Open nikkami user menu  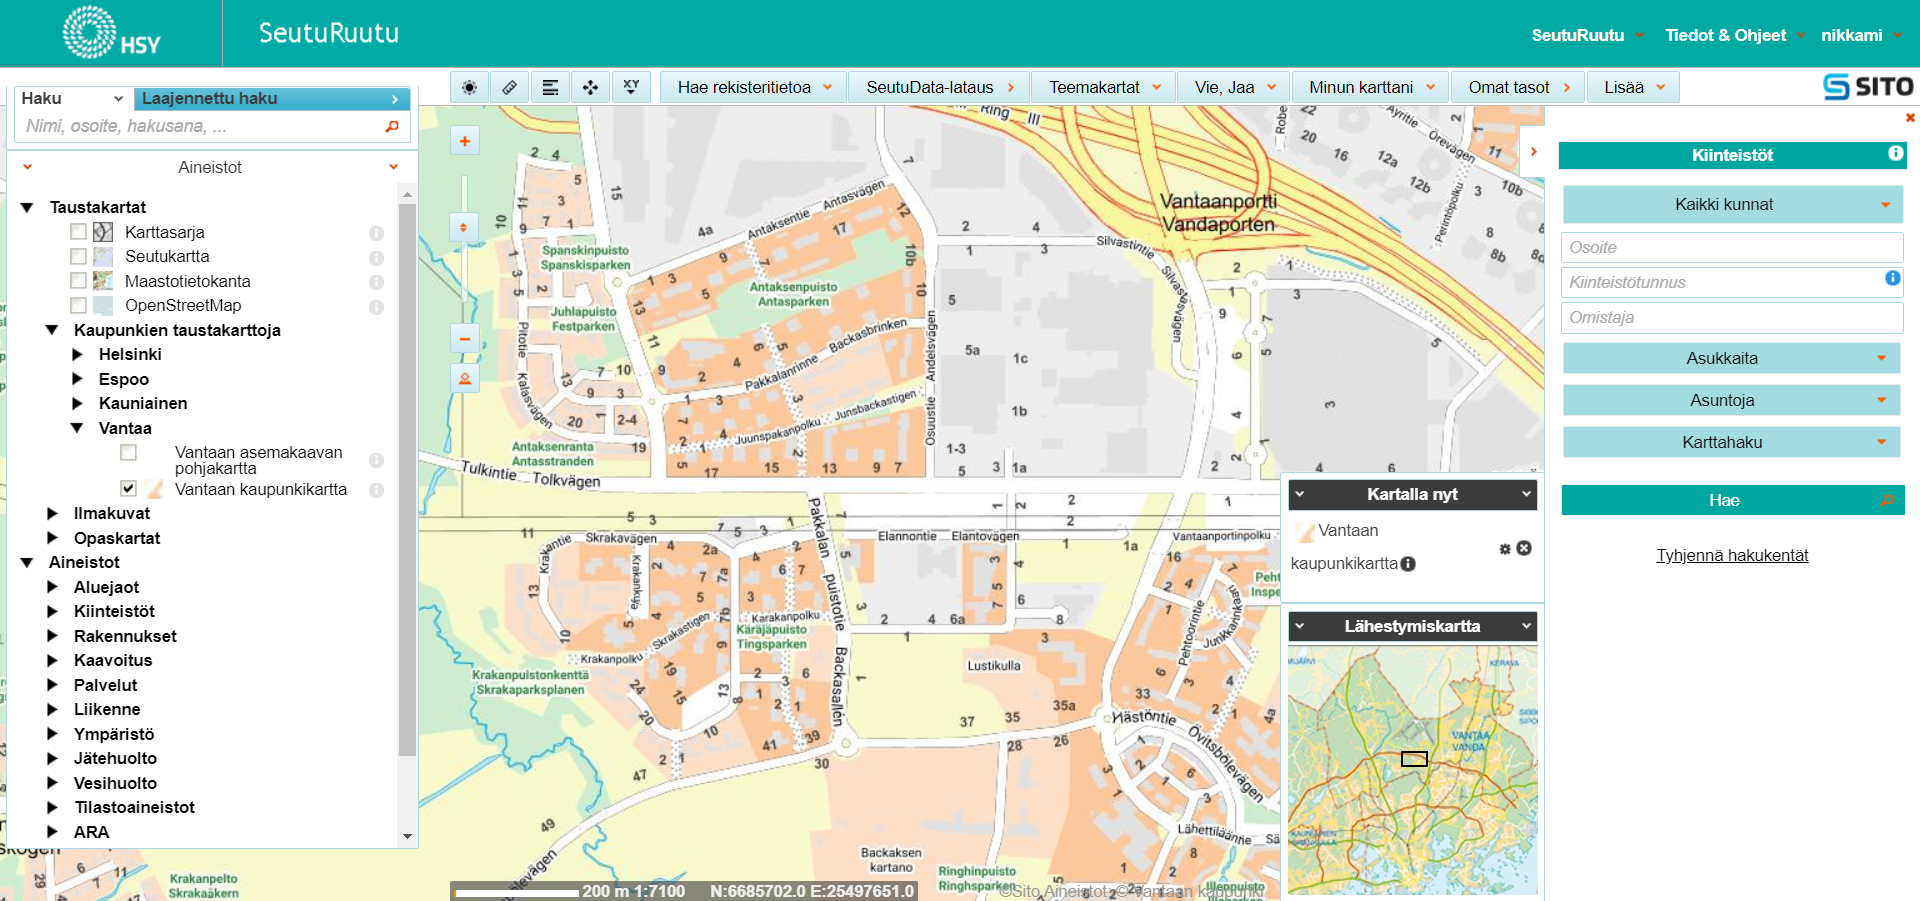1860,35
